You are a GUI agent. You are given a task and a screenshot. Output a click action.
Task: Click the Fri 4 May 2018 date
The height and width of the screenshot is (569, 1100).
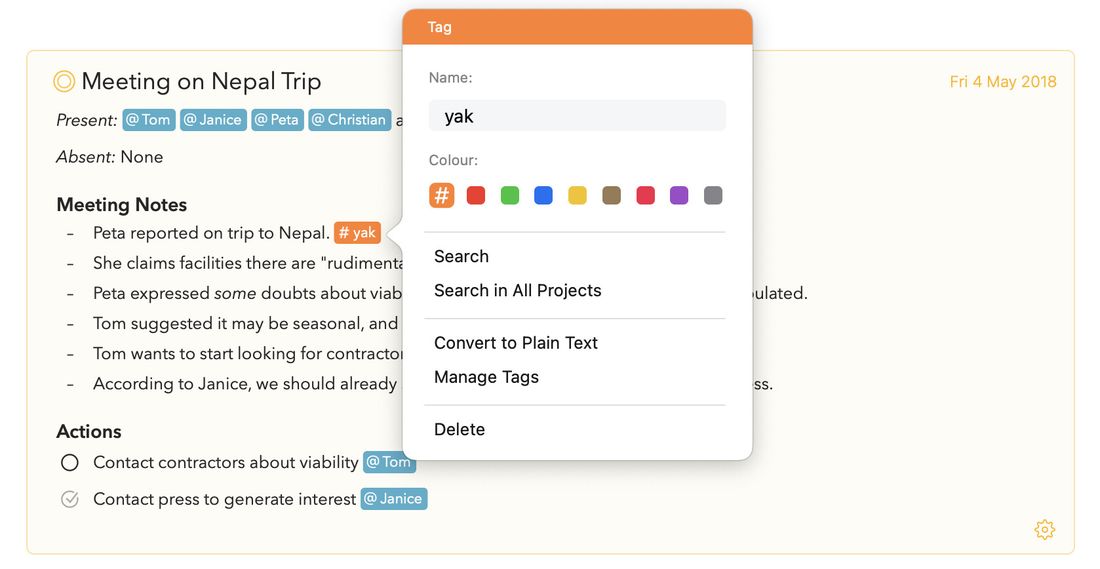[x=1002, y=82]
